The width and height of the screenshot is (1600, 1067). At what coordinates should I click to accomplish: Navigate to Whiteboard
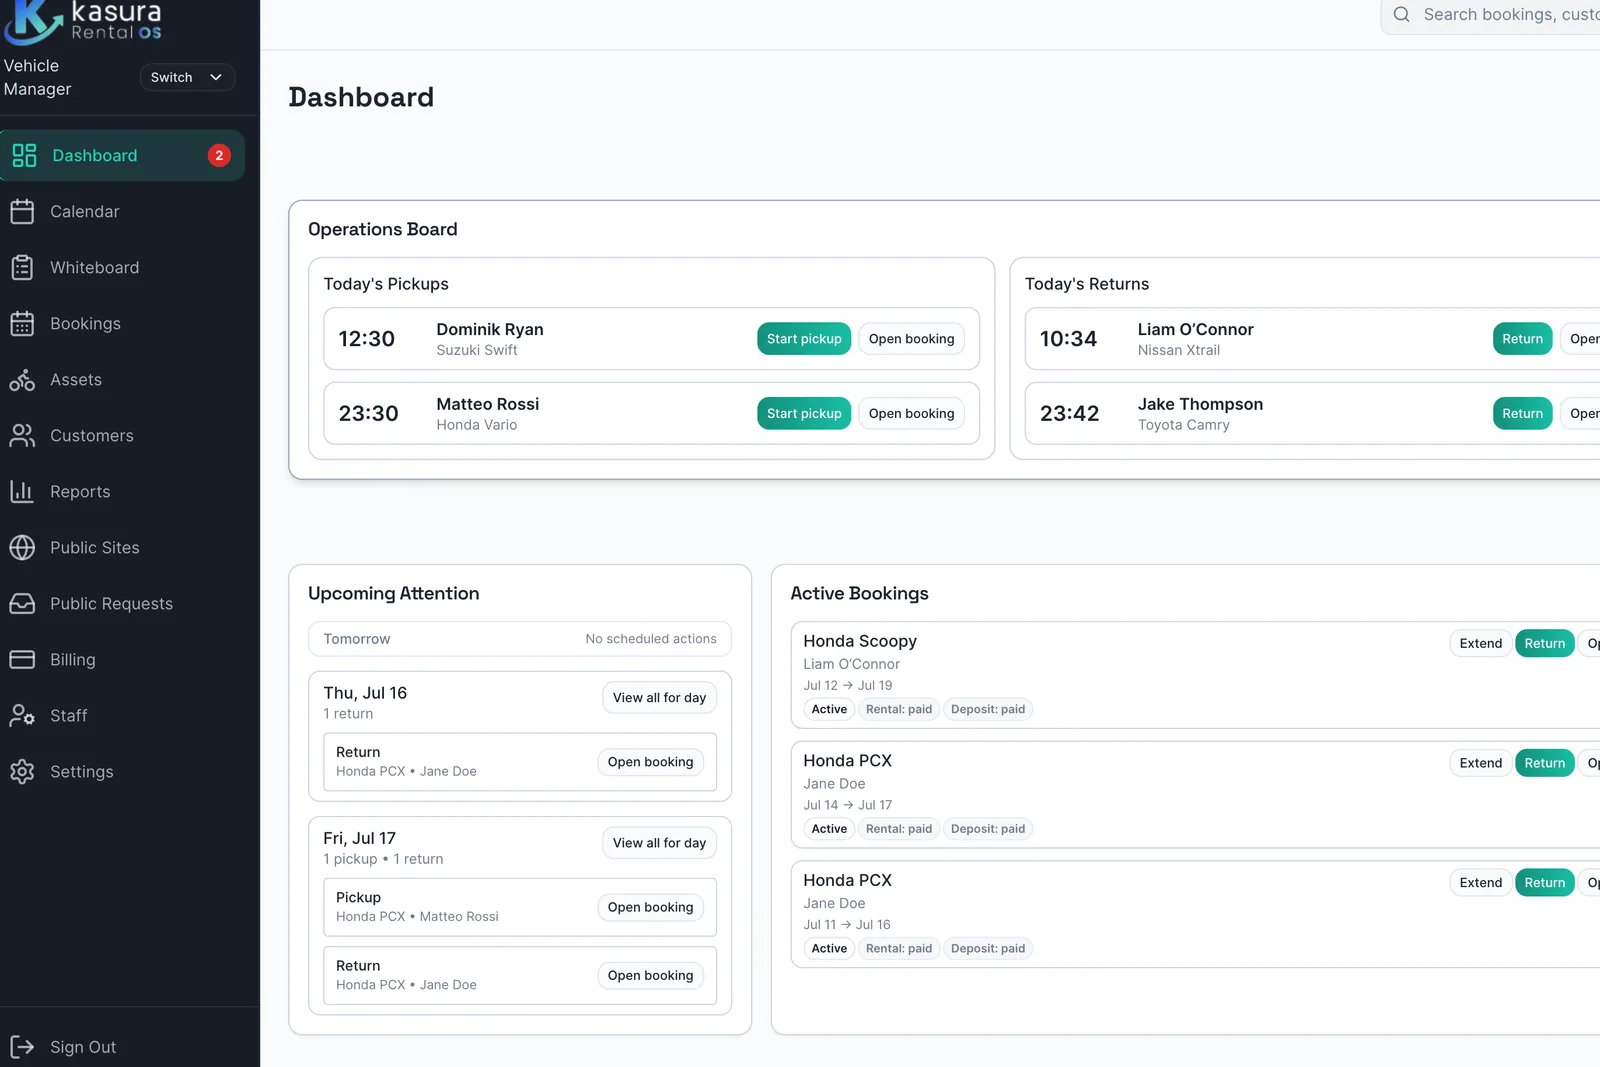(122, 267)
